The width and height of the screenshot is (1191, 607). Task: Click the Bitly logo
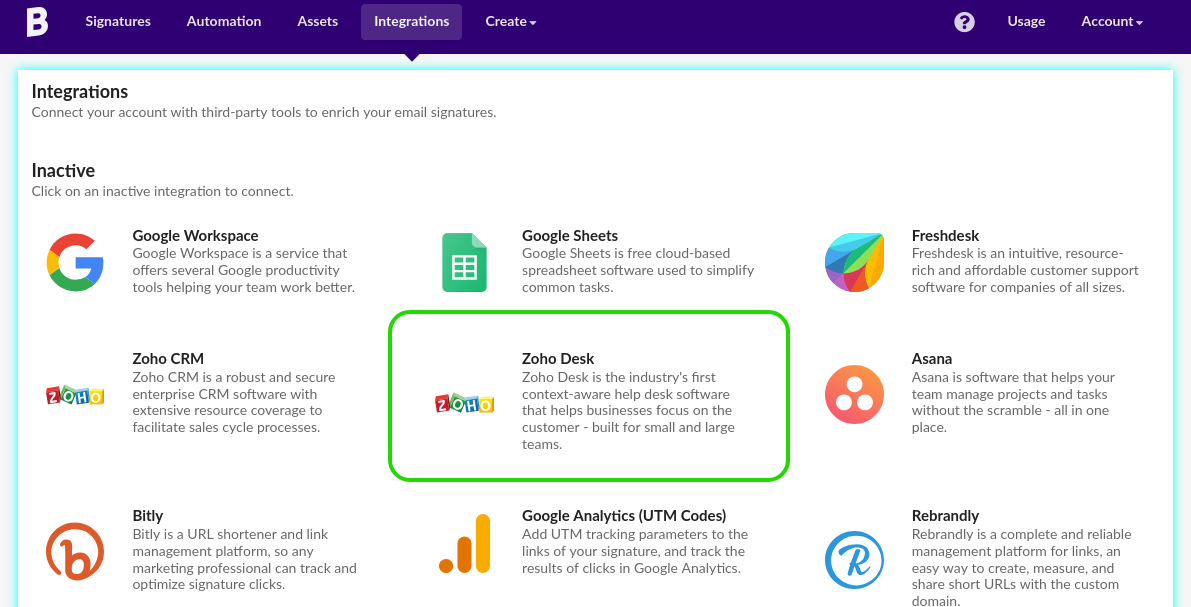point(74,552)
